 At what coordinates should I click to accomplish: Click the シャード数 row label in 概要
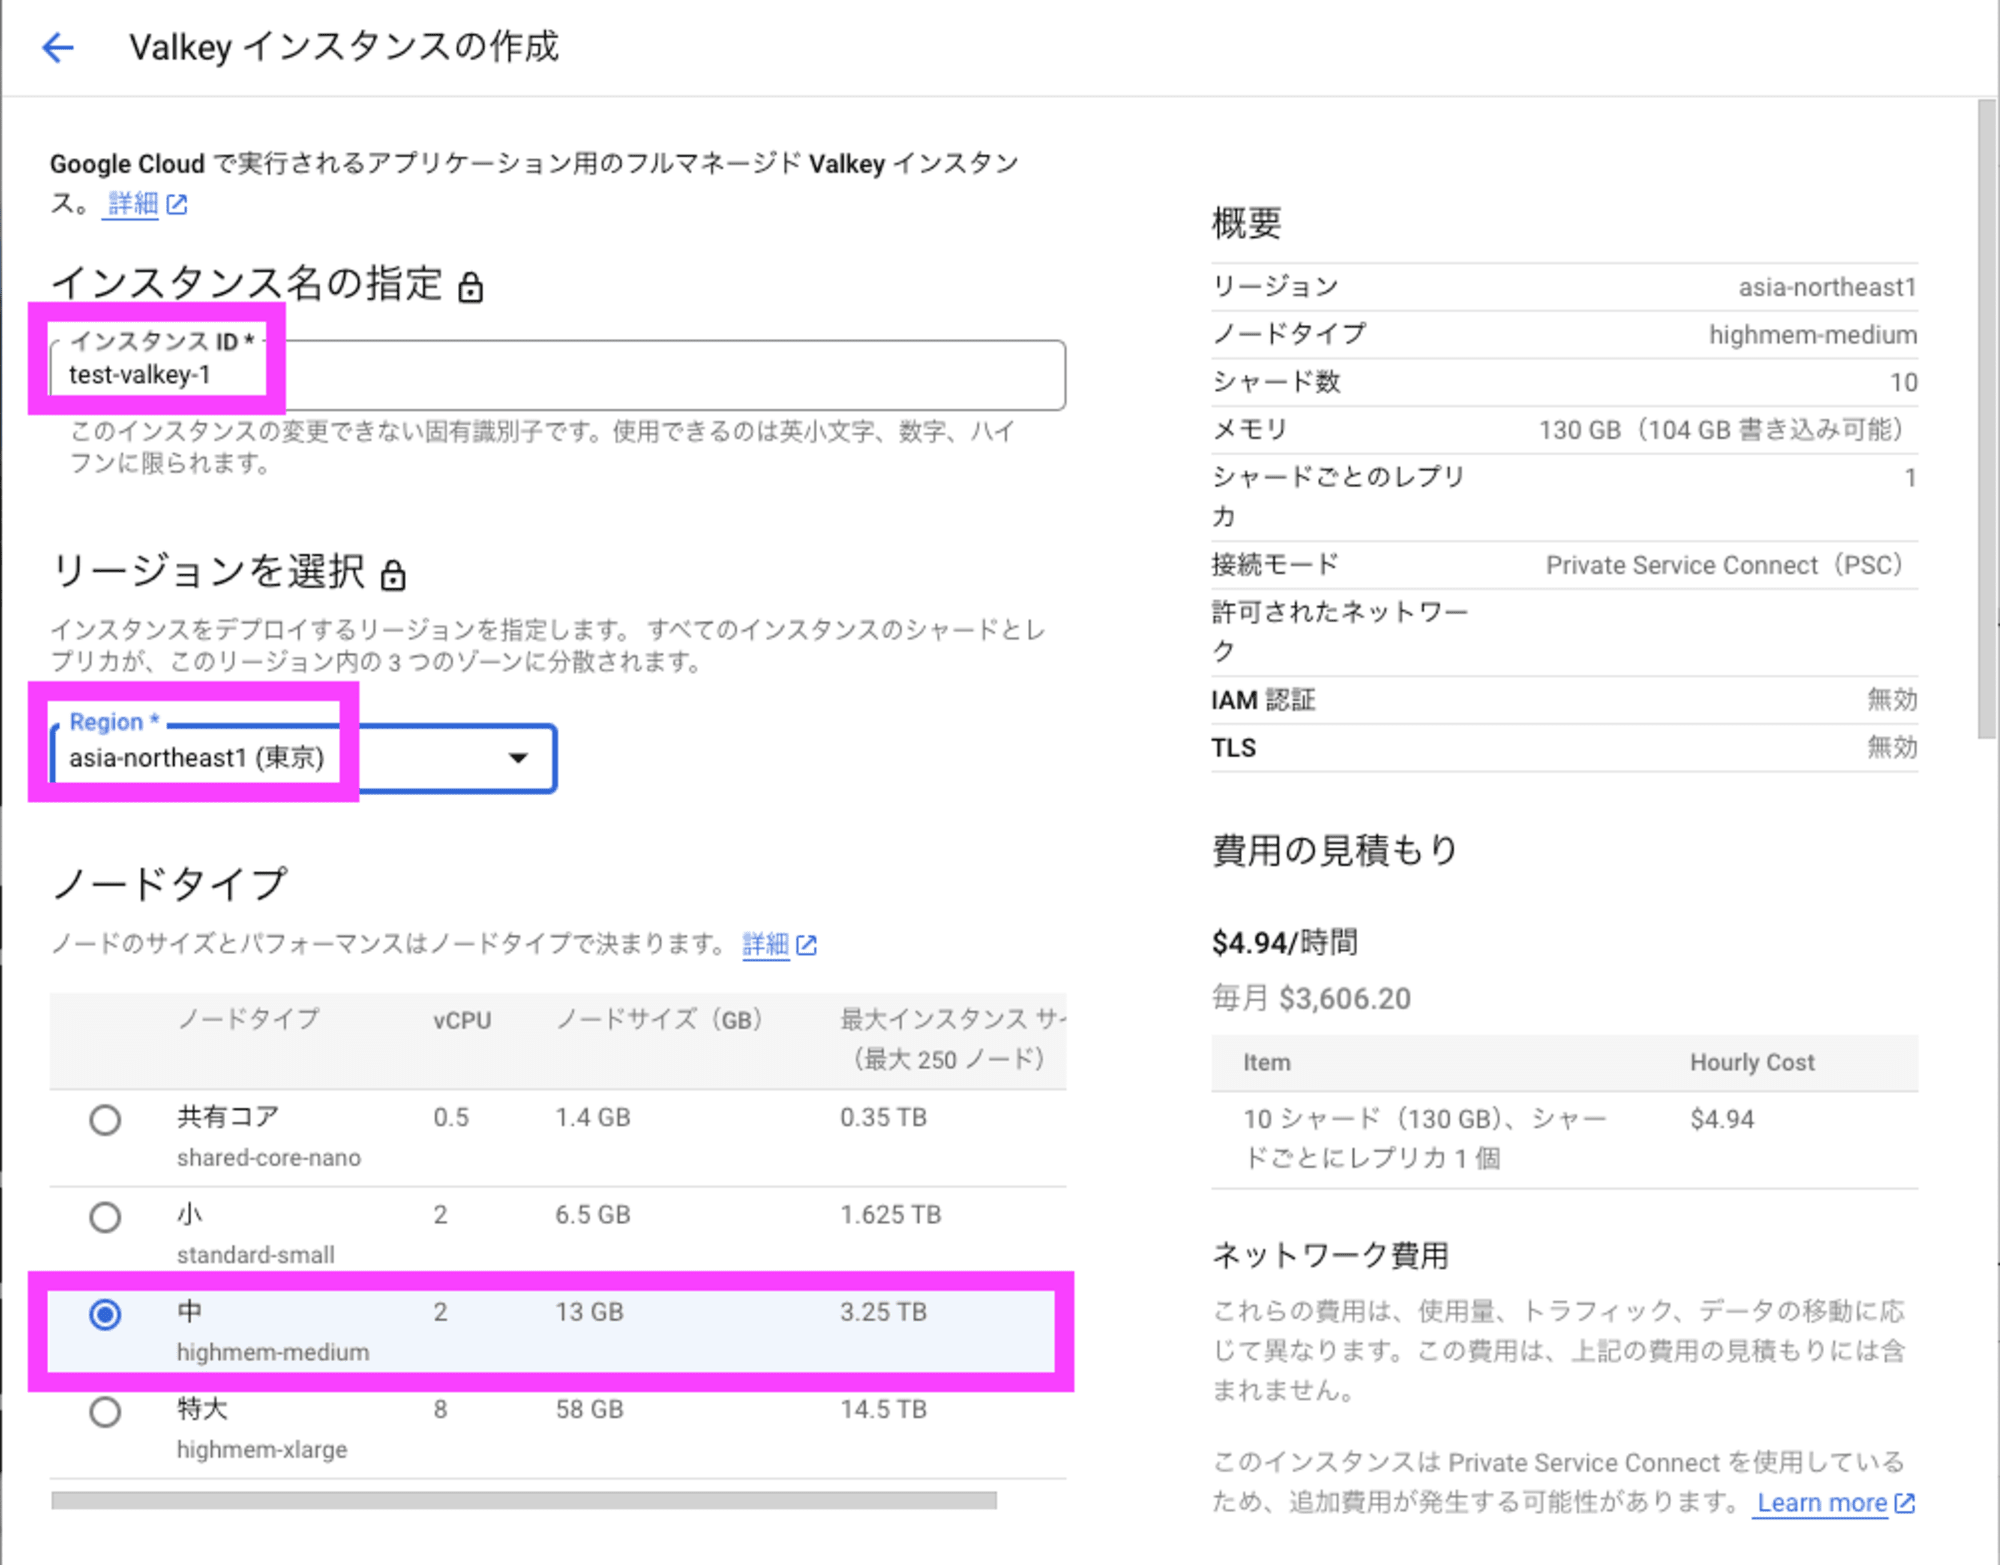pyautogui.click(x=1276, y=381)
